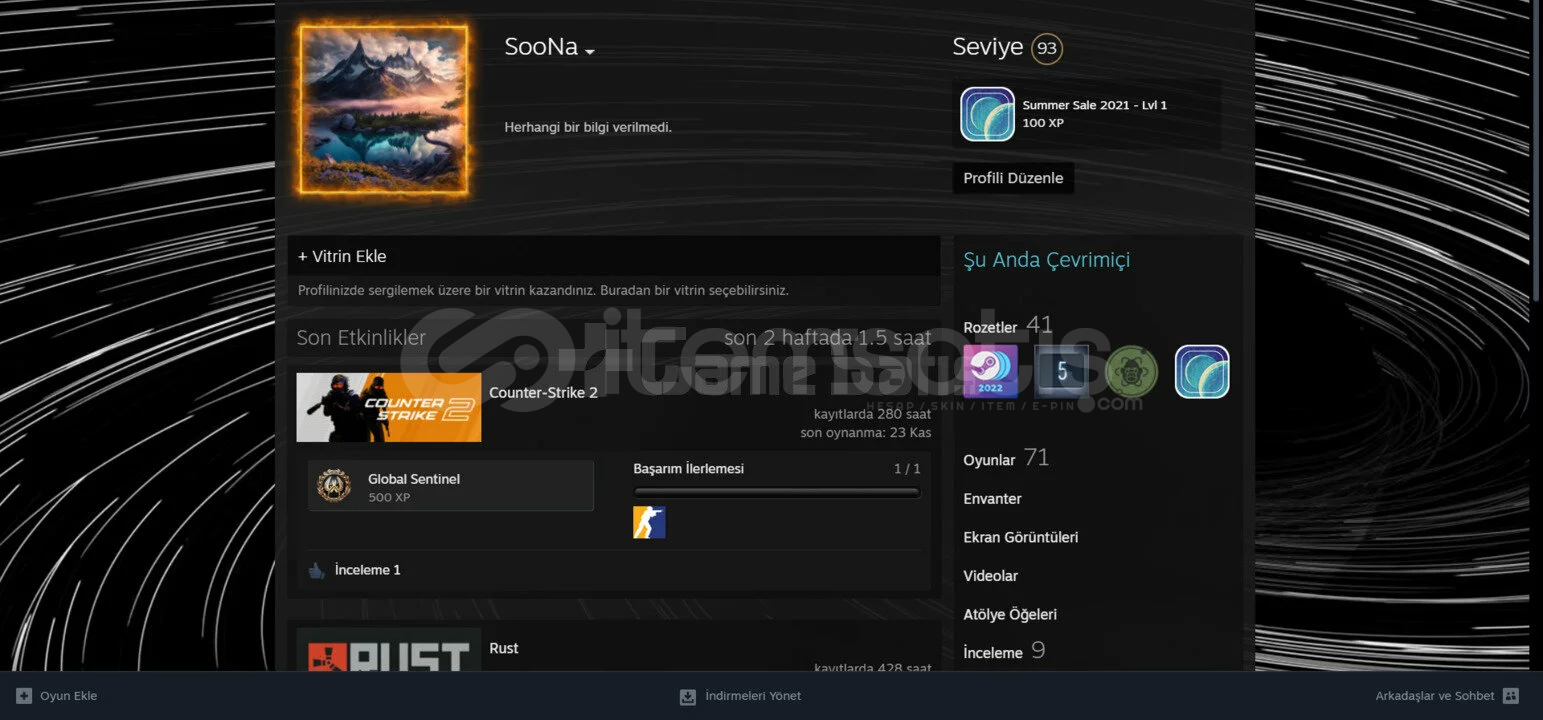This screenshot has width=1543, height=720.
Task: Open the İnceleme reviews link in sidebar
Action: (x=993, y=653)
